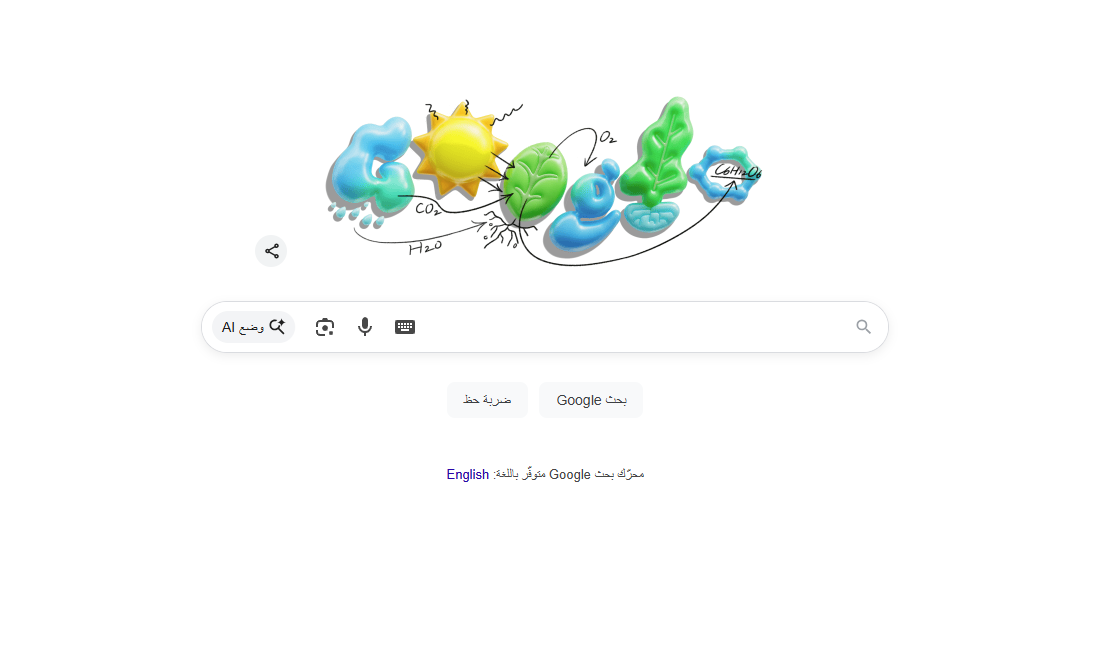Click the بحث Google search button
1104x662 pixels.
[x=591, y=400]
